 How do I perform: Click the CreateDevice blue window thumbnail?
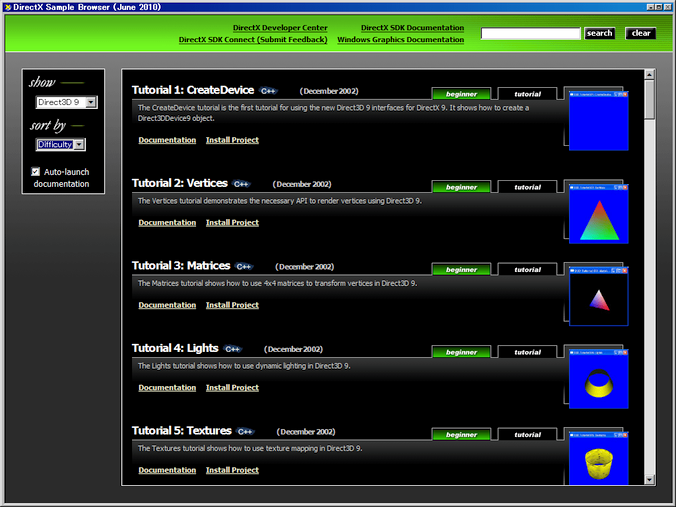pos(599,121)
